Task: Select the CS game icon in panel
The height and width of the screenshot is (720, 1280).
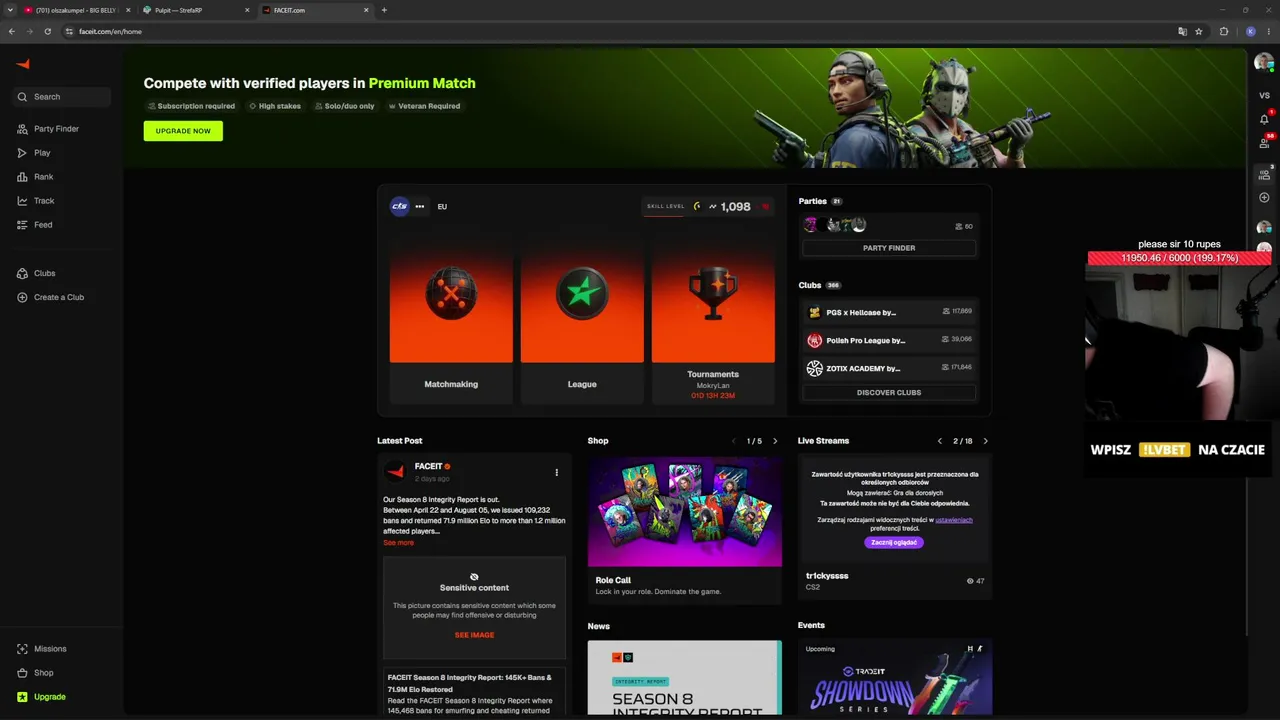Action: point(400,206)
